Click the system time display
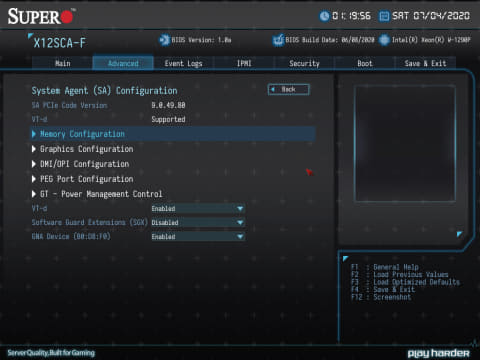The height and width of the screenshot is (360, 480). click(351, 16)
